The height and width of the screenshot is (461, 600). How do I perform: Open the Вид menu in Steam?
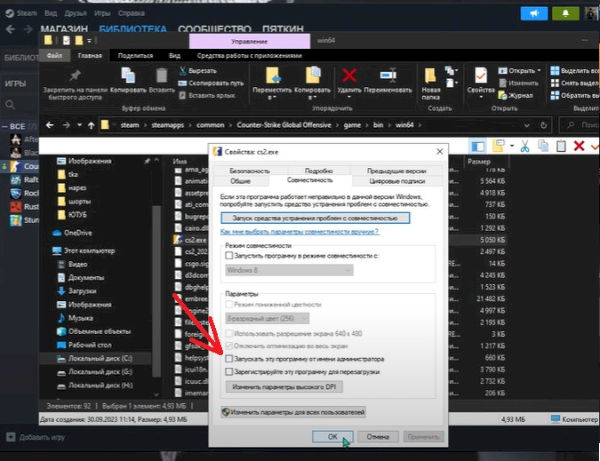(x=51, y=13)
